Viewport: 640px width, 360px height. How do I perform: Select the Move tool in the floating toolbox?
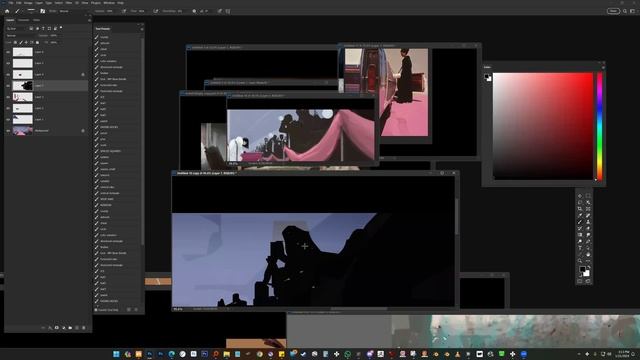coord(580,196)
